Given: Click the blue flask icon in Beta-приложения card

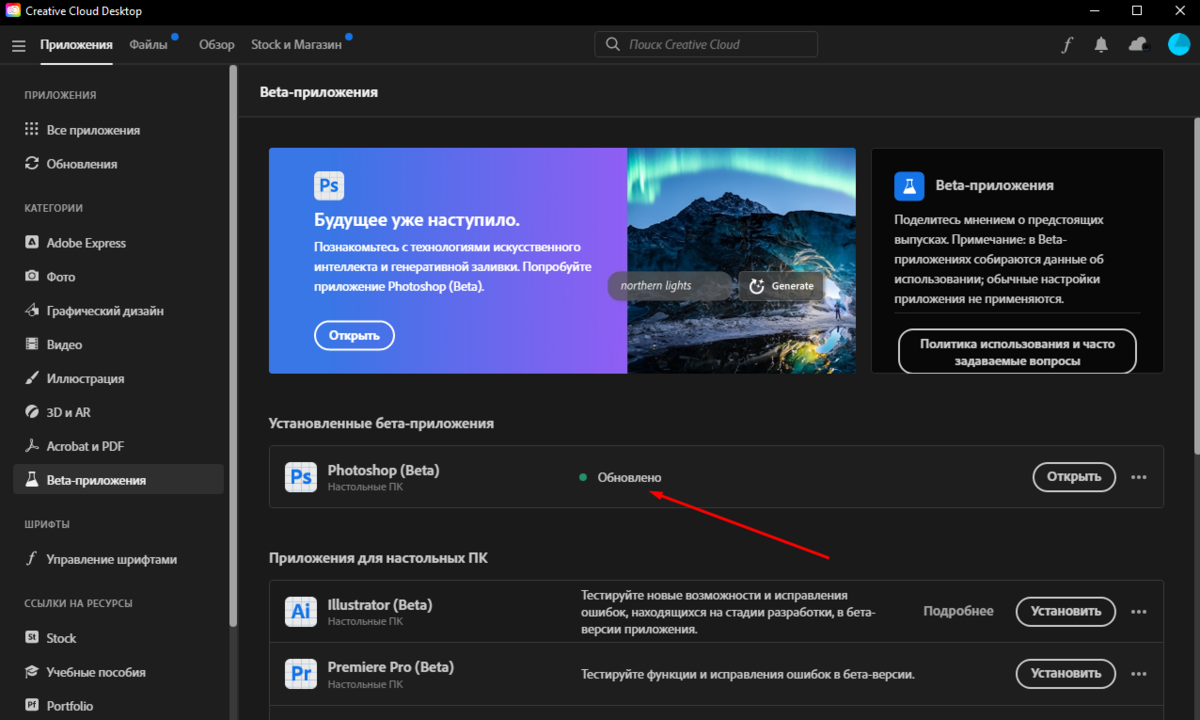Looking at the screenshot, I should 909,185.
